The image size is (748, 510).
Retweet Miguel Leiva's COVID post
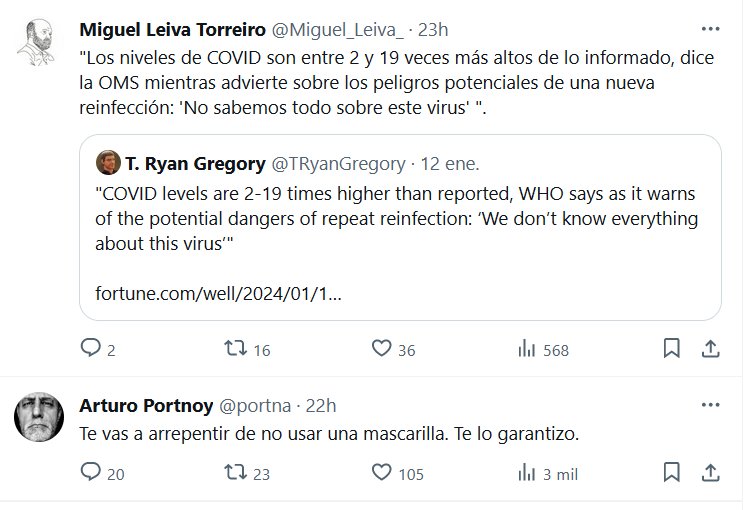click(x=234, y=349)
